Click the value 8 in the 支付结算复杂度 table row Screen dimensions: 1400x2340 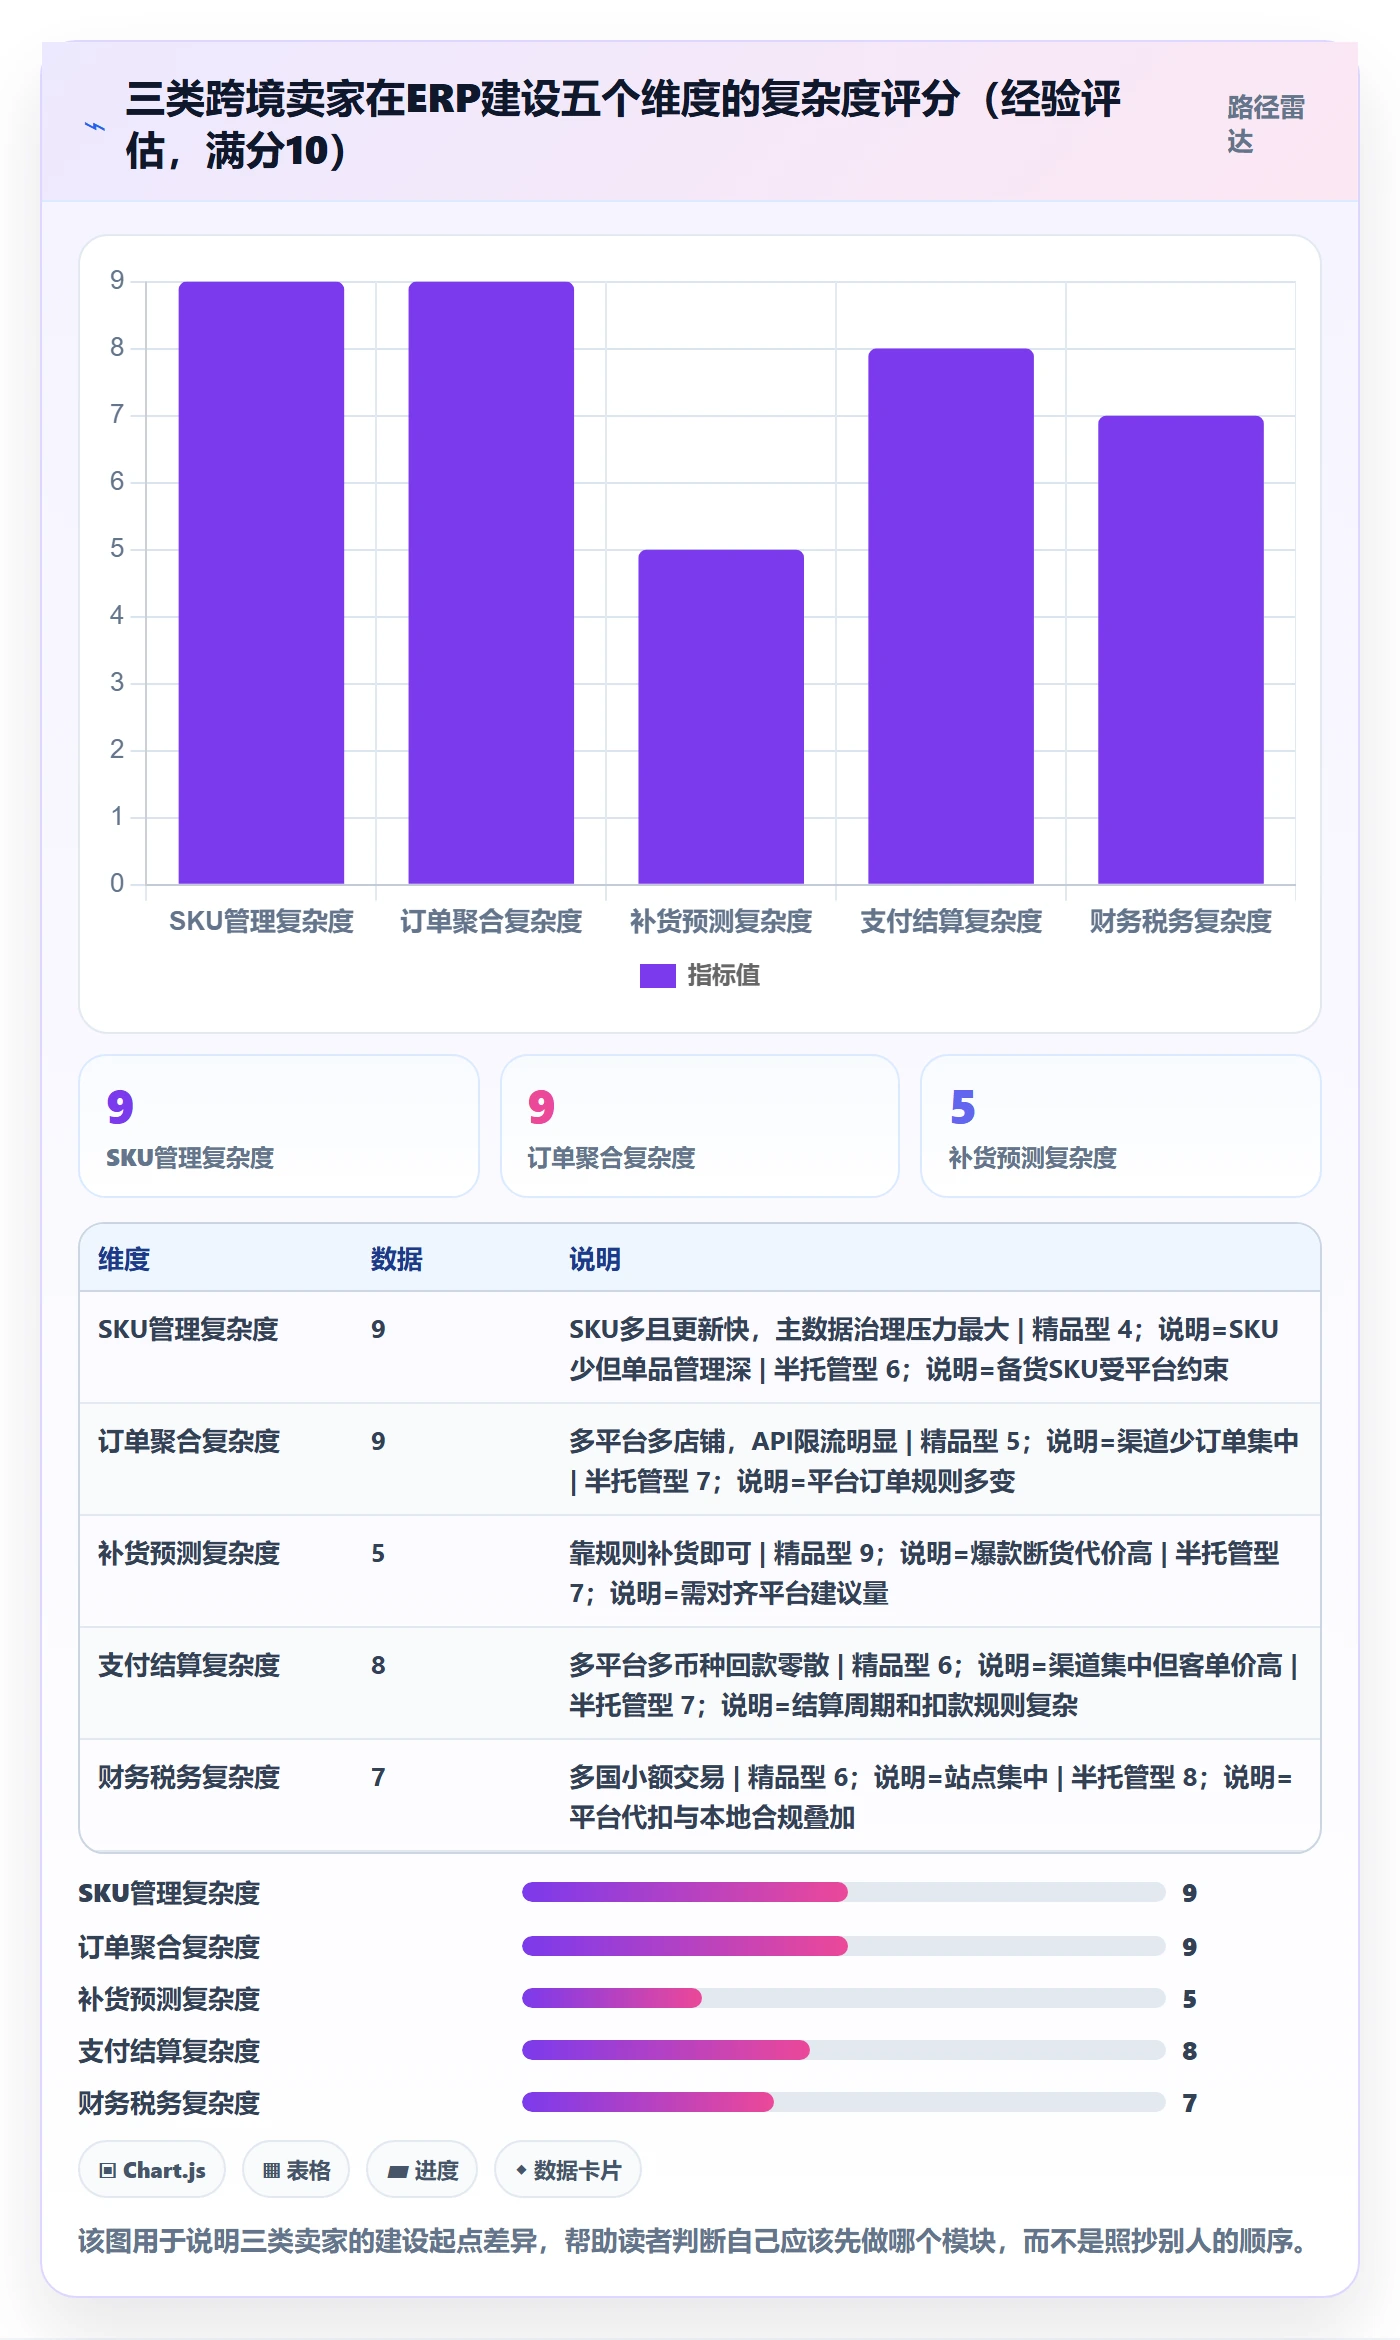click(378, 1665)
